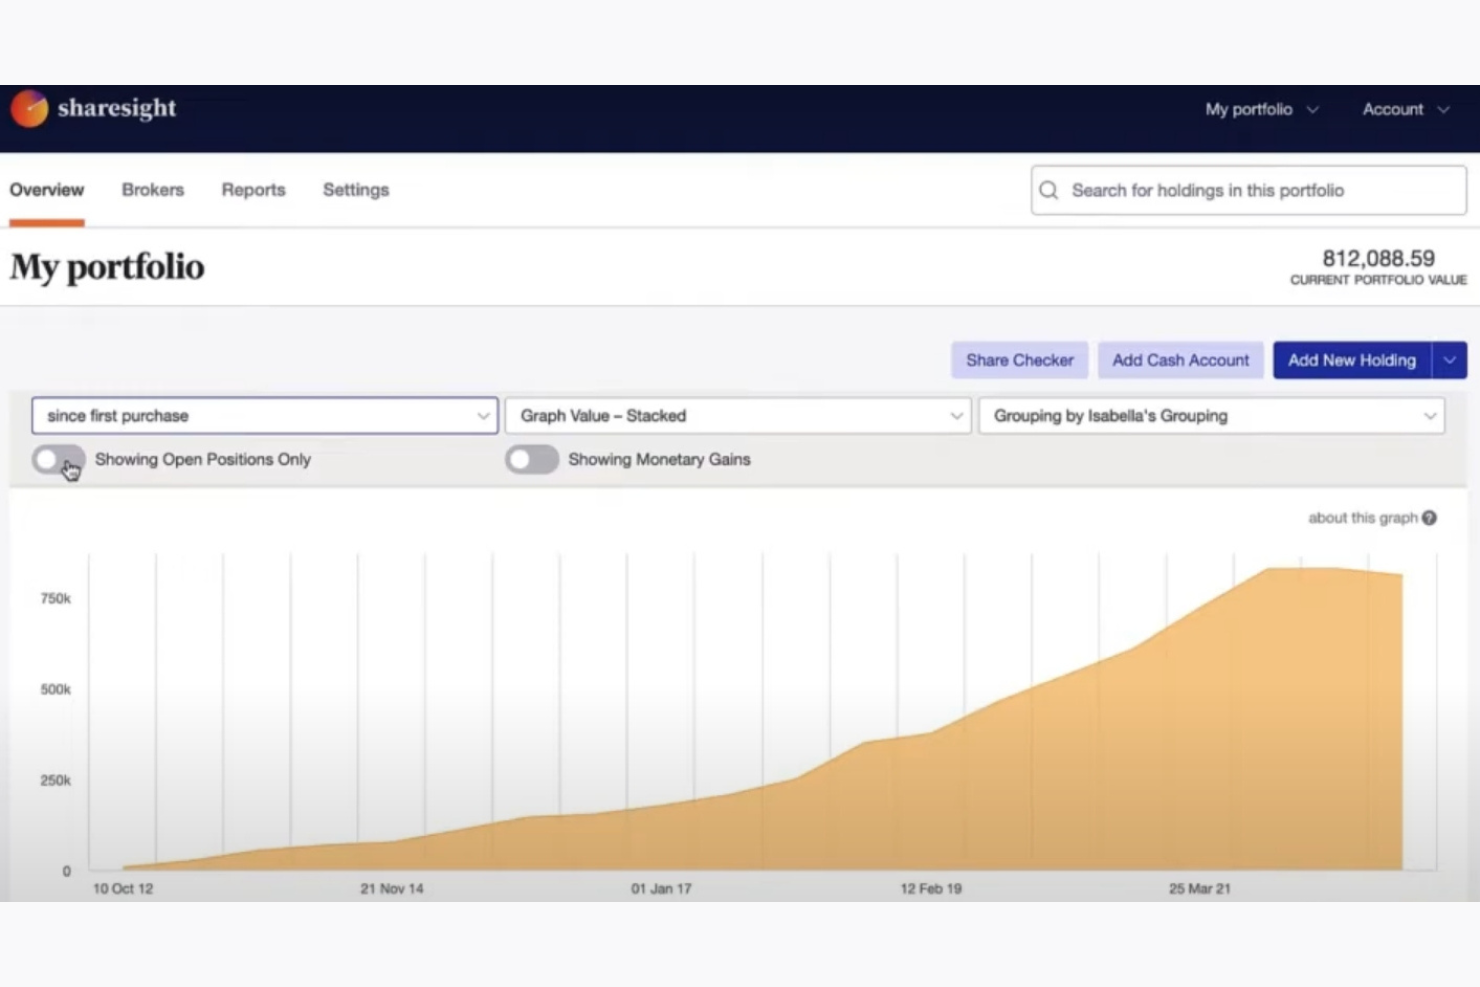Open the 'about this graph' help icon
Screen dimensions: 1480x987
pos(1429,517)
